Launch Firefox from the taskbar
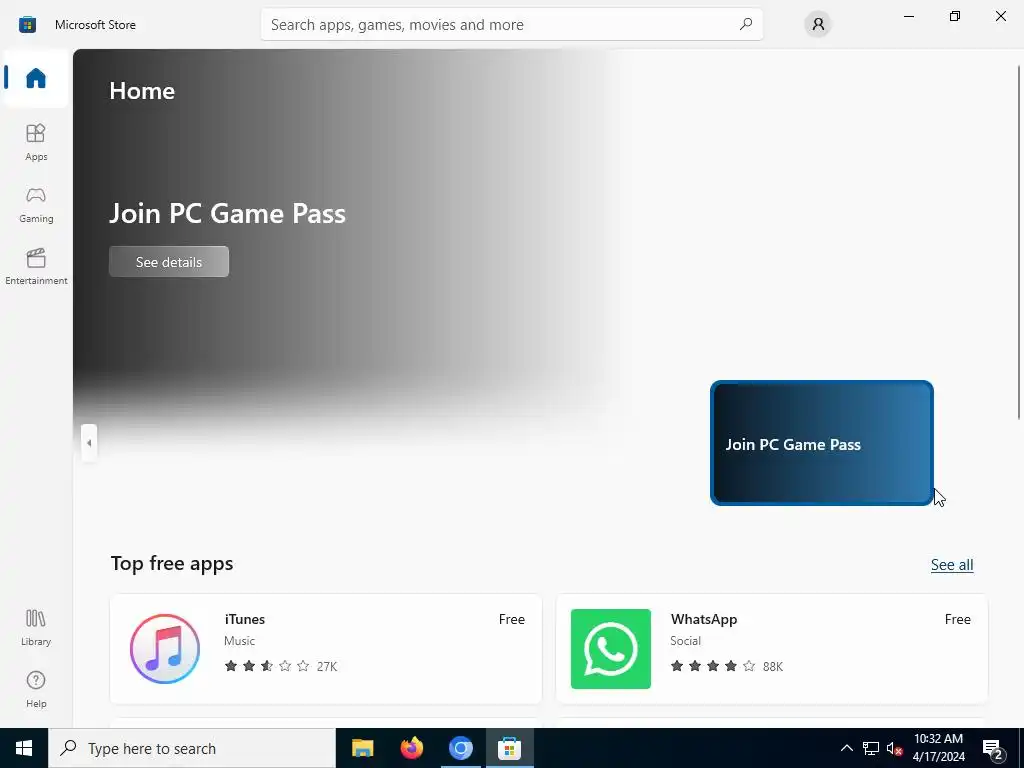The image size is (1024, 768). coord(411,748)
